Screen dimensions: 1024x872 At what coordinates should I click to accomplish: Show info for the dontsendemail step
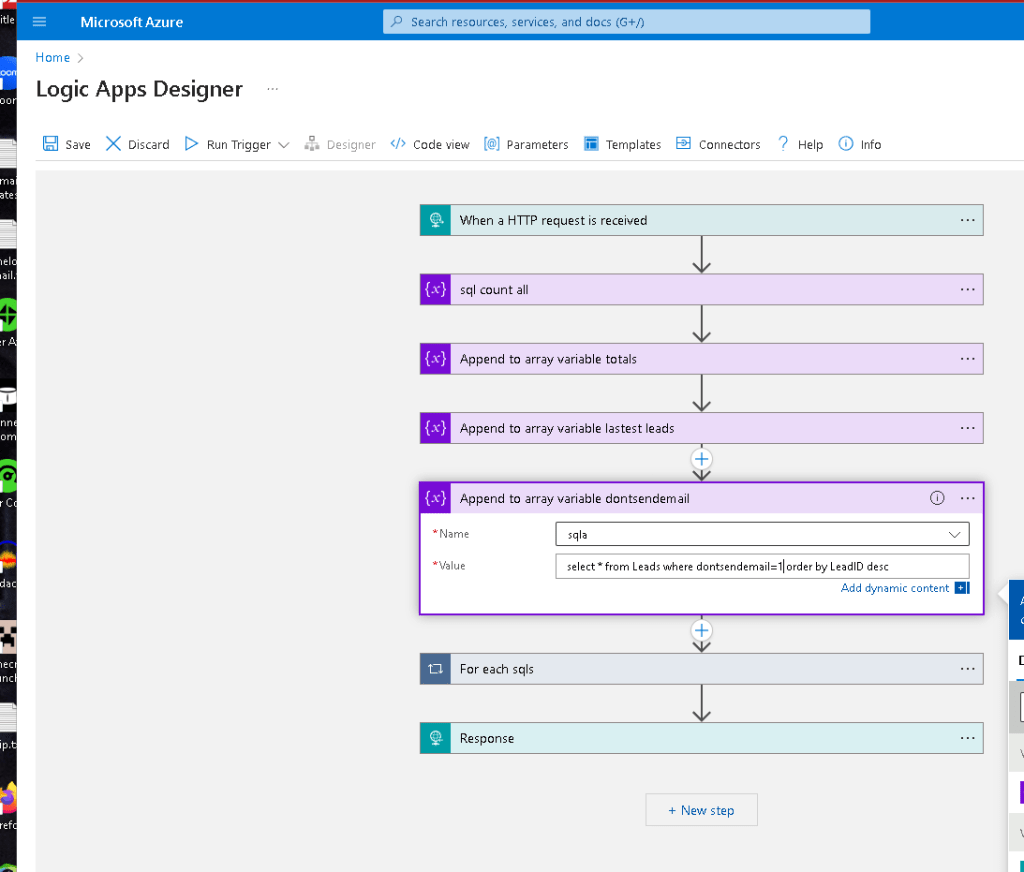(x=937, y=498)
